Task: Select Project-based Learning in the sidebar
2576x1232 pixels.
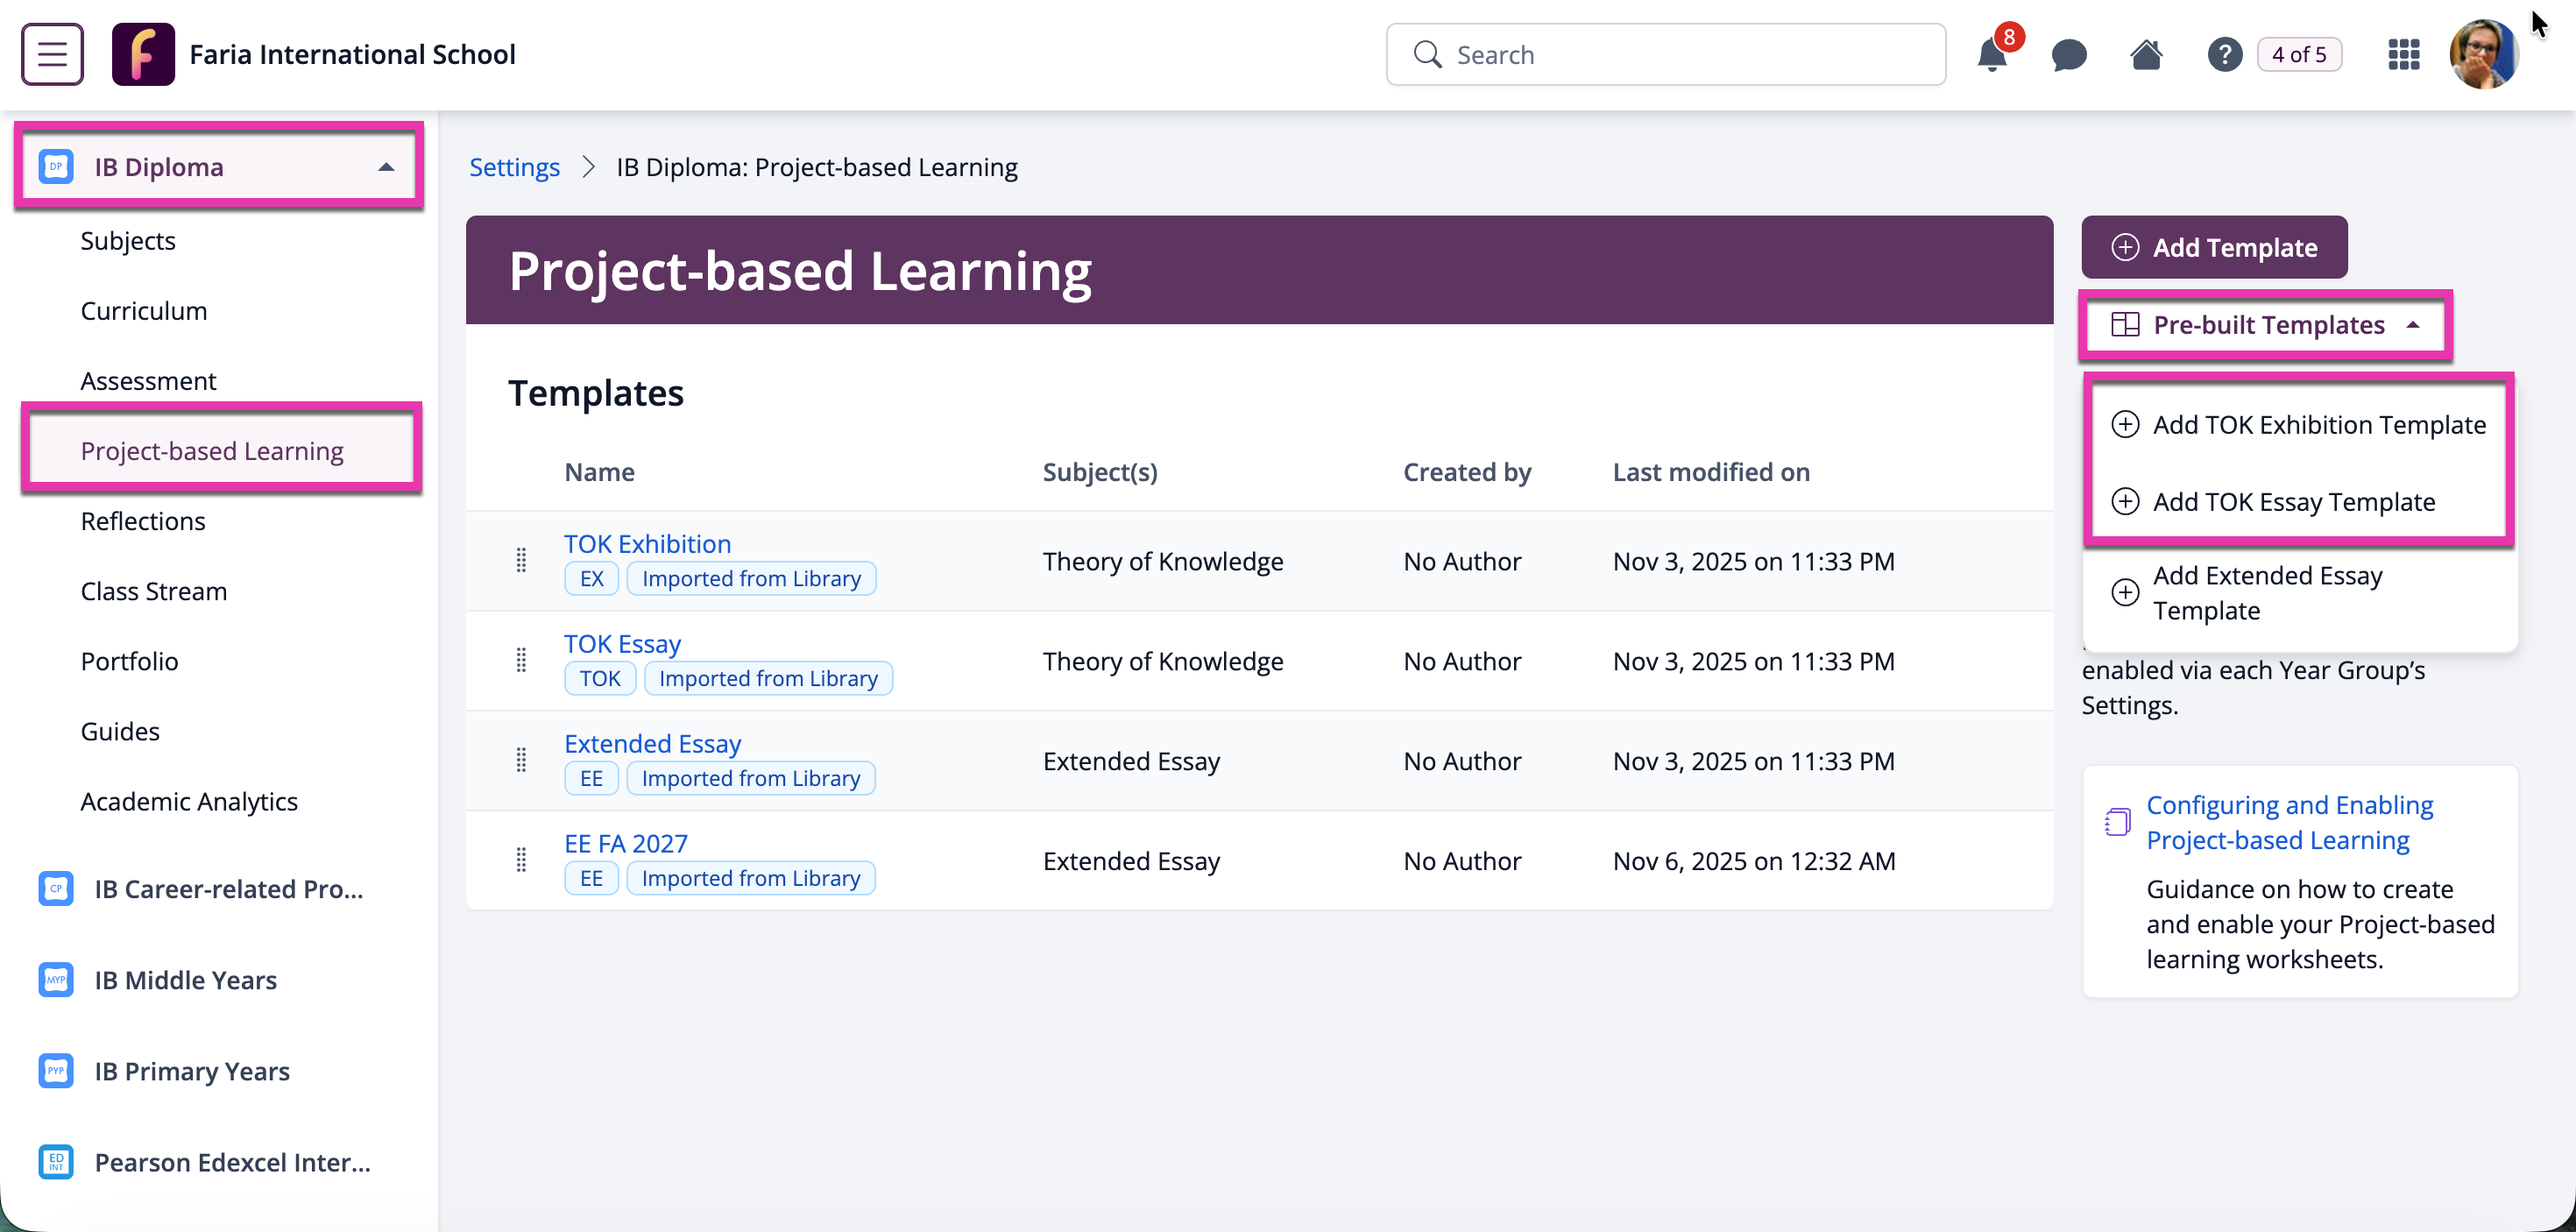Action: (x=212, y=451)
